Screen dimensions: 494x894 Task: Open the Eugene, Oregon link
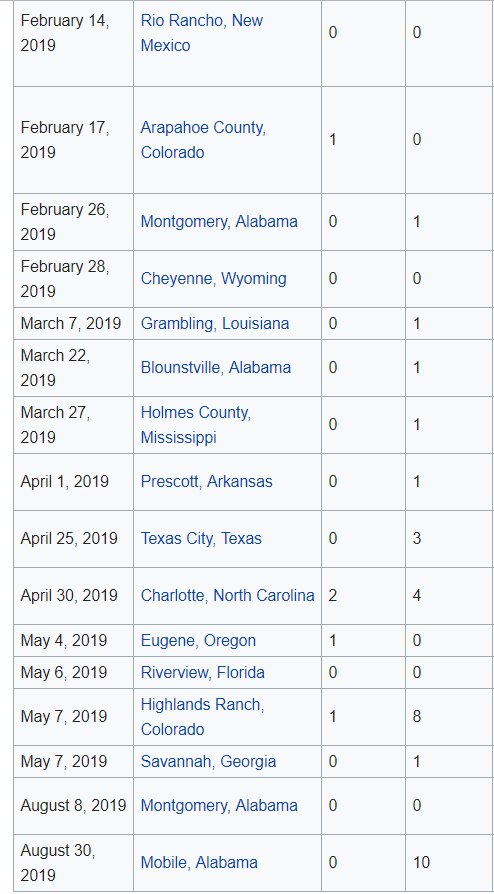point(198,640)
